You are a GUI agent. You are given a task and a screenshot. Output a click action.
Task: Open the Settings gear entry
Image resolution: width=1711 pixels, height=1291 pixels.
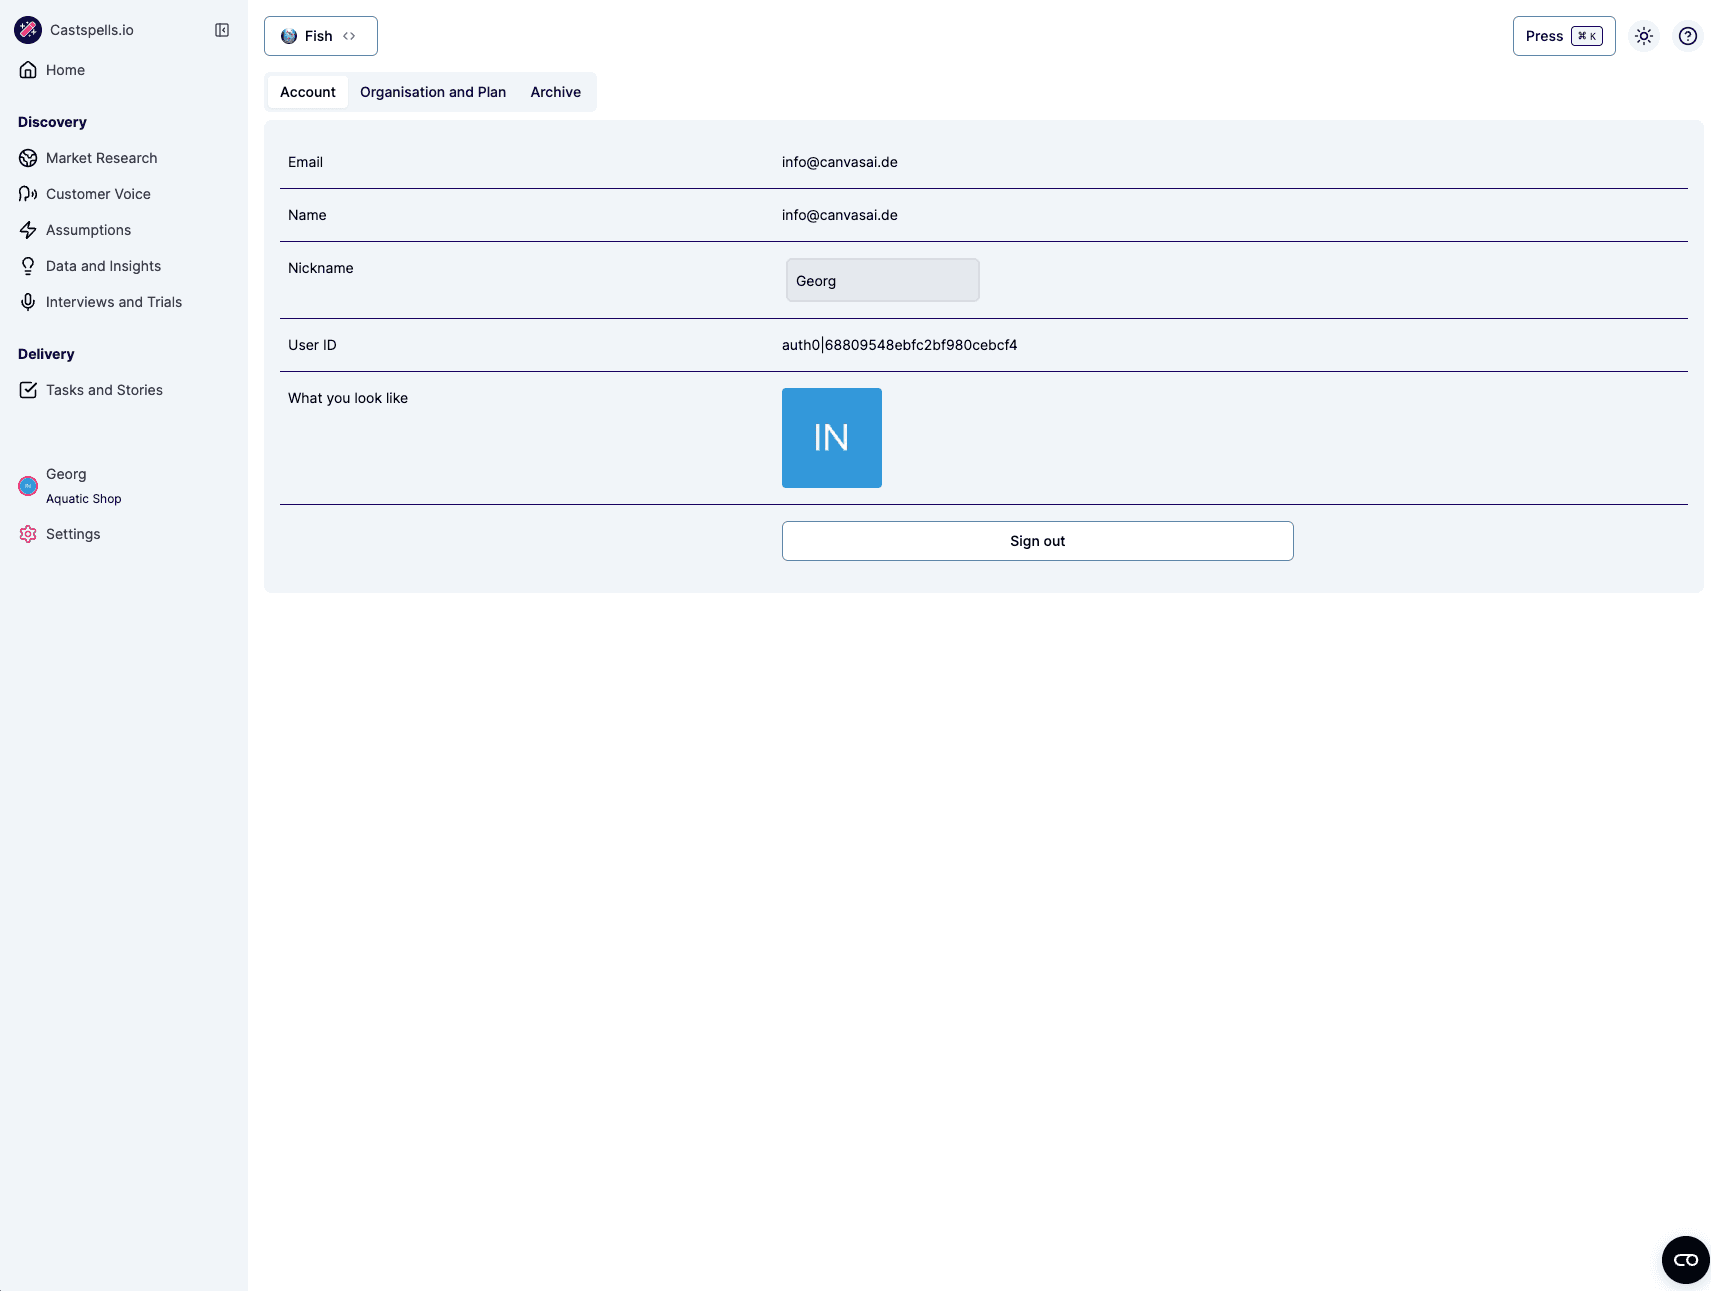click(x=72, y=533)
